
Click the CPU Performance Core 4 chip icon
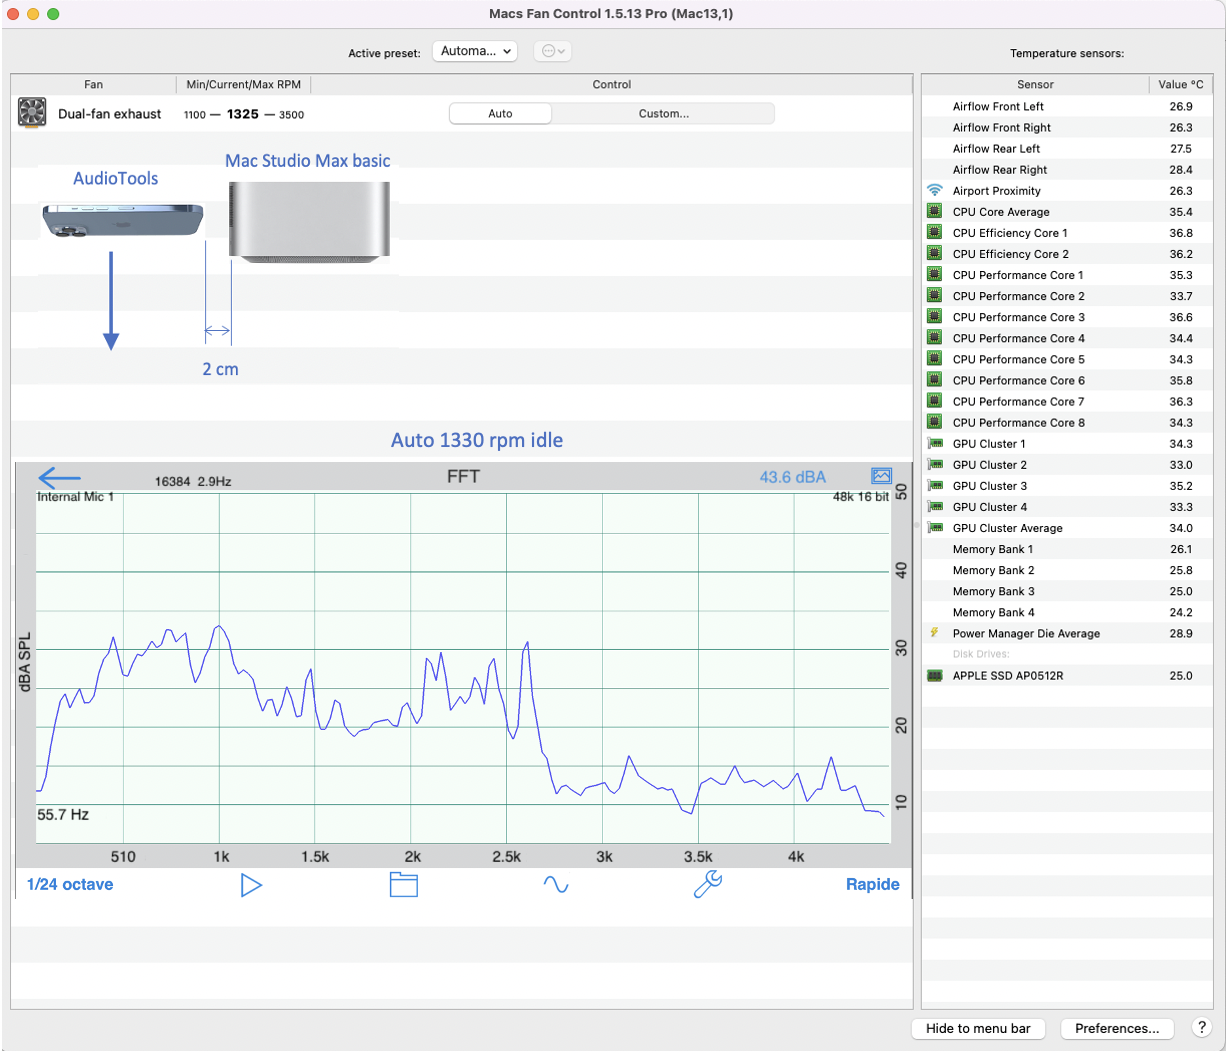click(935, 338)
